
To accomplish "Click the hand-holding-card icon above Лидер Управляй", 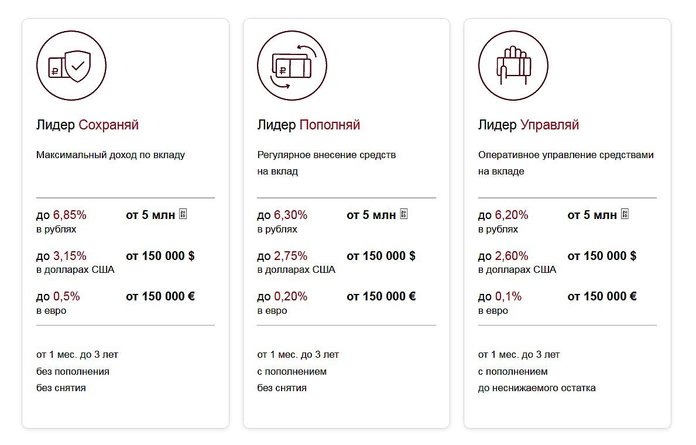I will [x=513, y=66].
